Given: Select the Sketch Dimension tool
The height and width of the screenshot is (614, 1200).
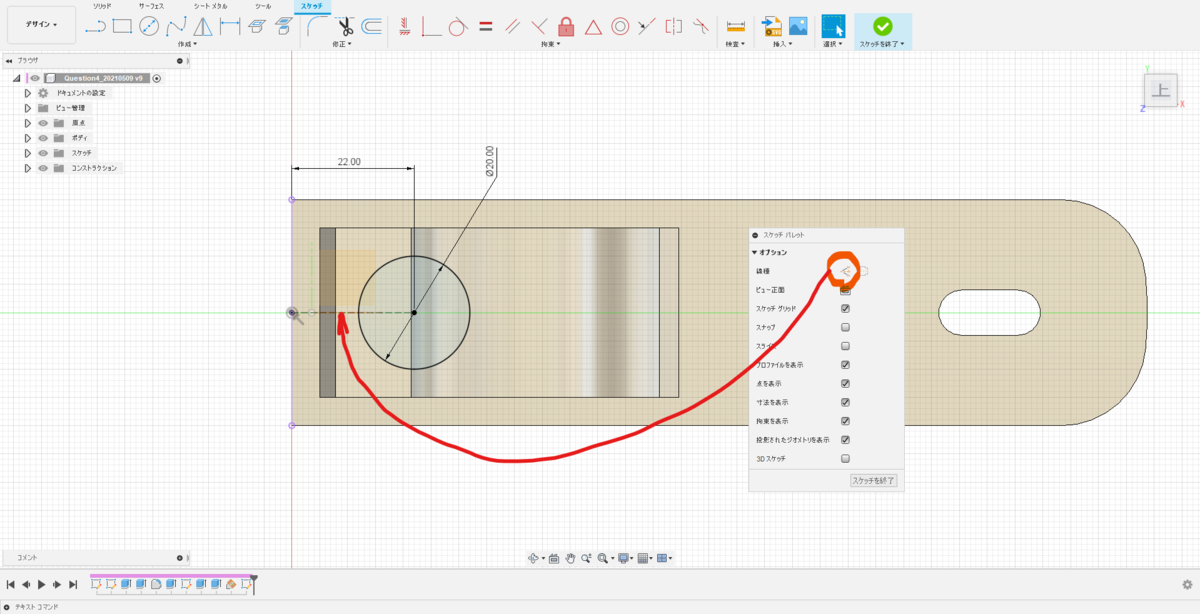Looking at the screenshot, I should [x=230, y=26].
